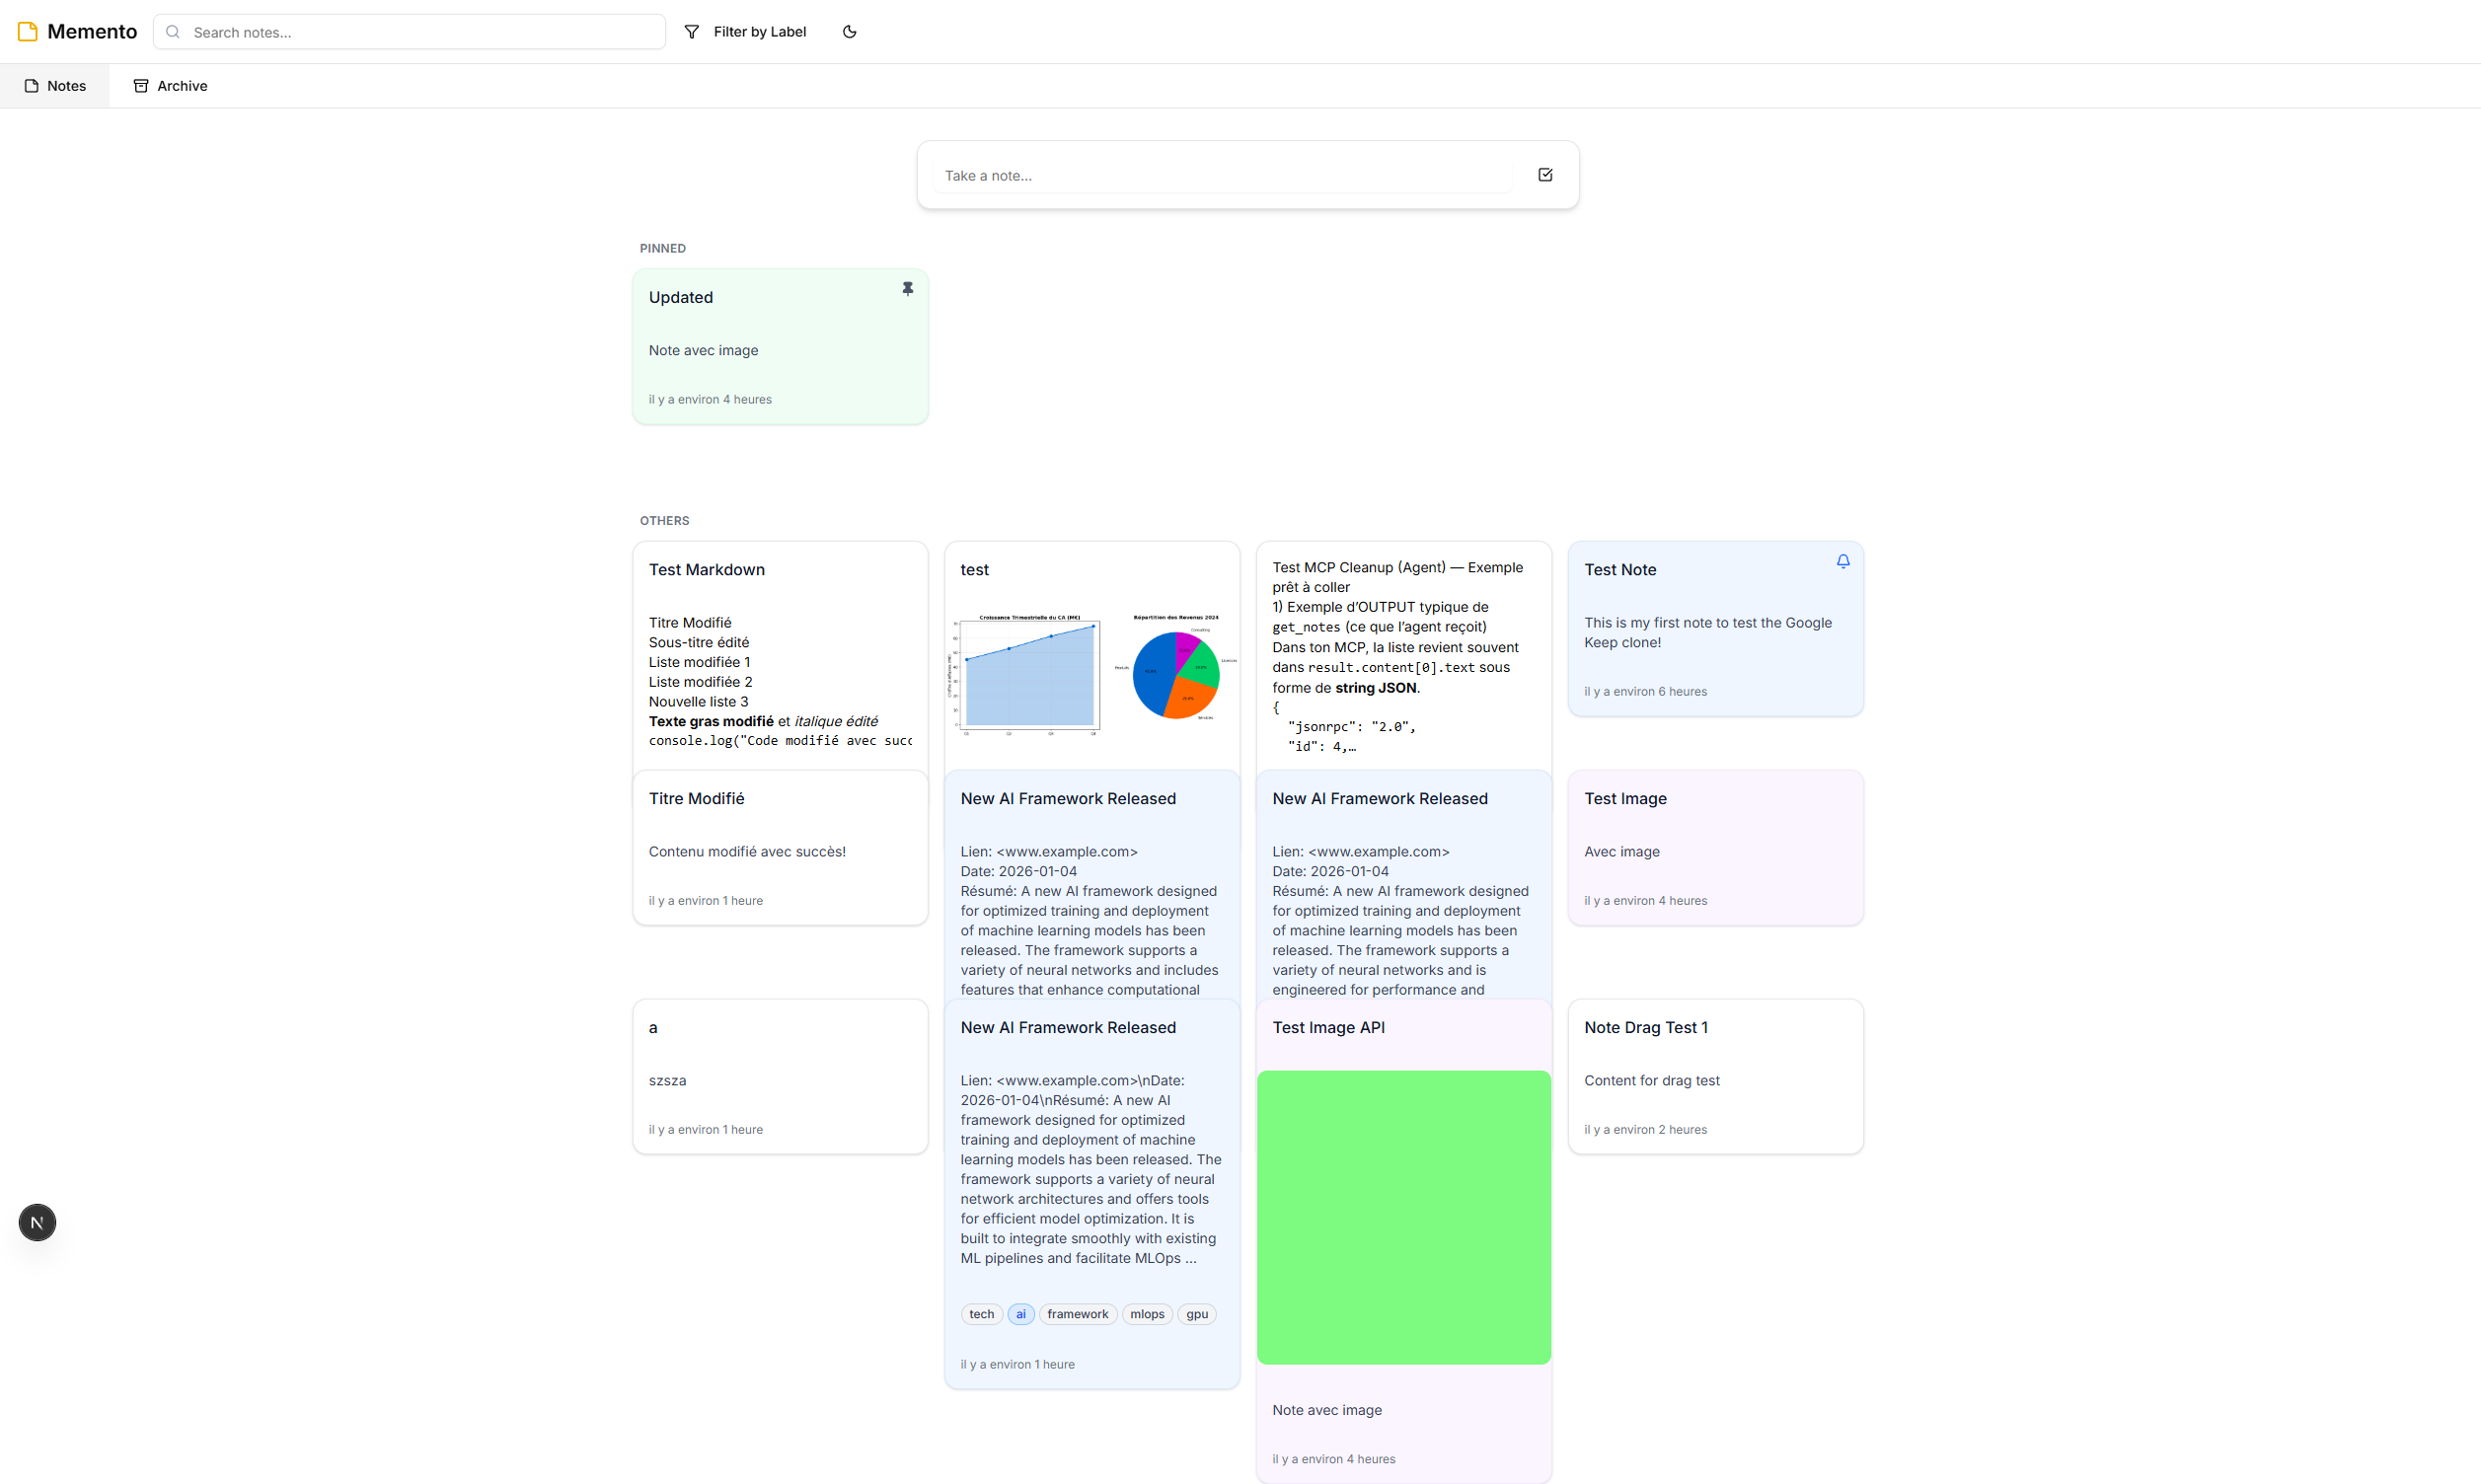Focus the Search notes input
The width and height of the screenshot is (2481, 1484).
420,32
